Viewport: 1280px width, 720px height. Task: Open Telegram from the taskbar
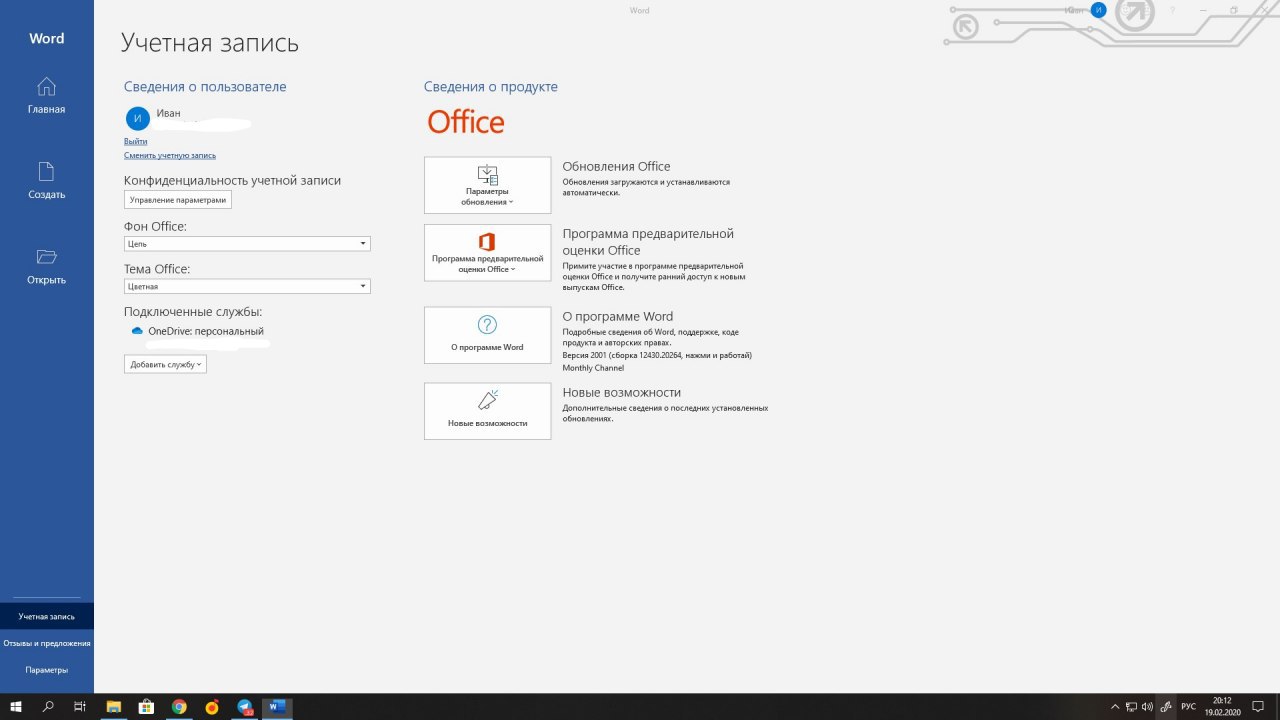tap(245, 707)
